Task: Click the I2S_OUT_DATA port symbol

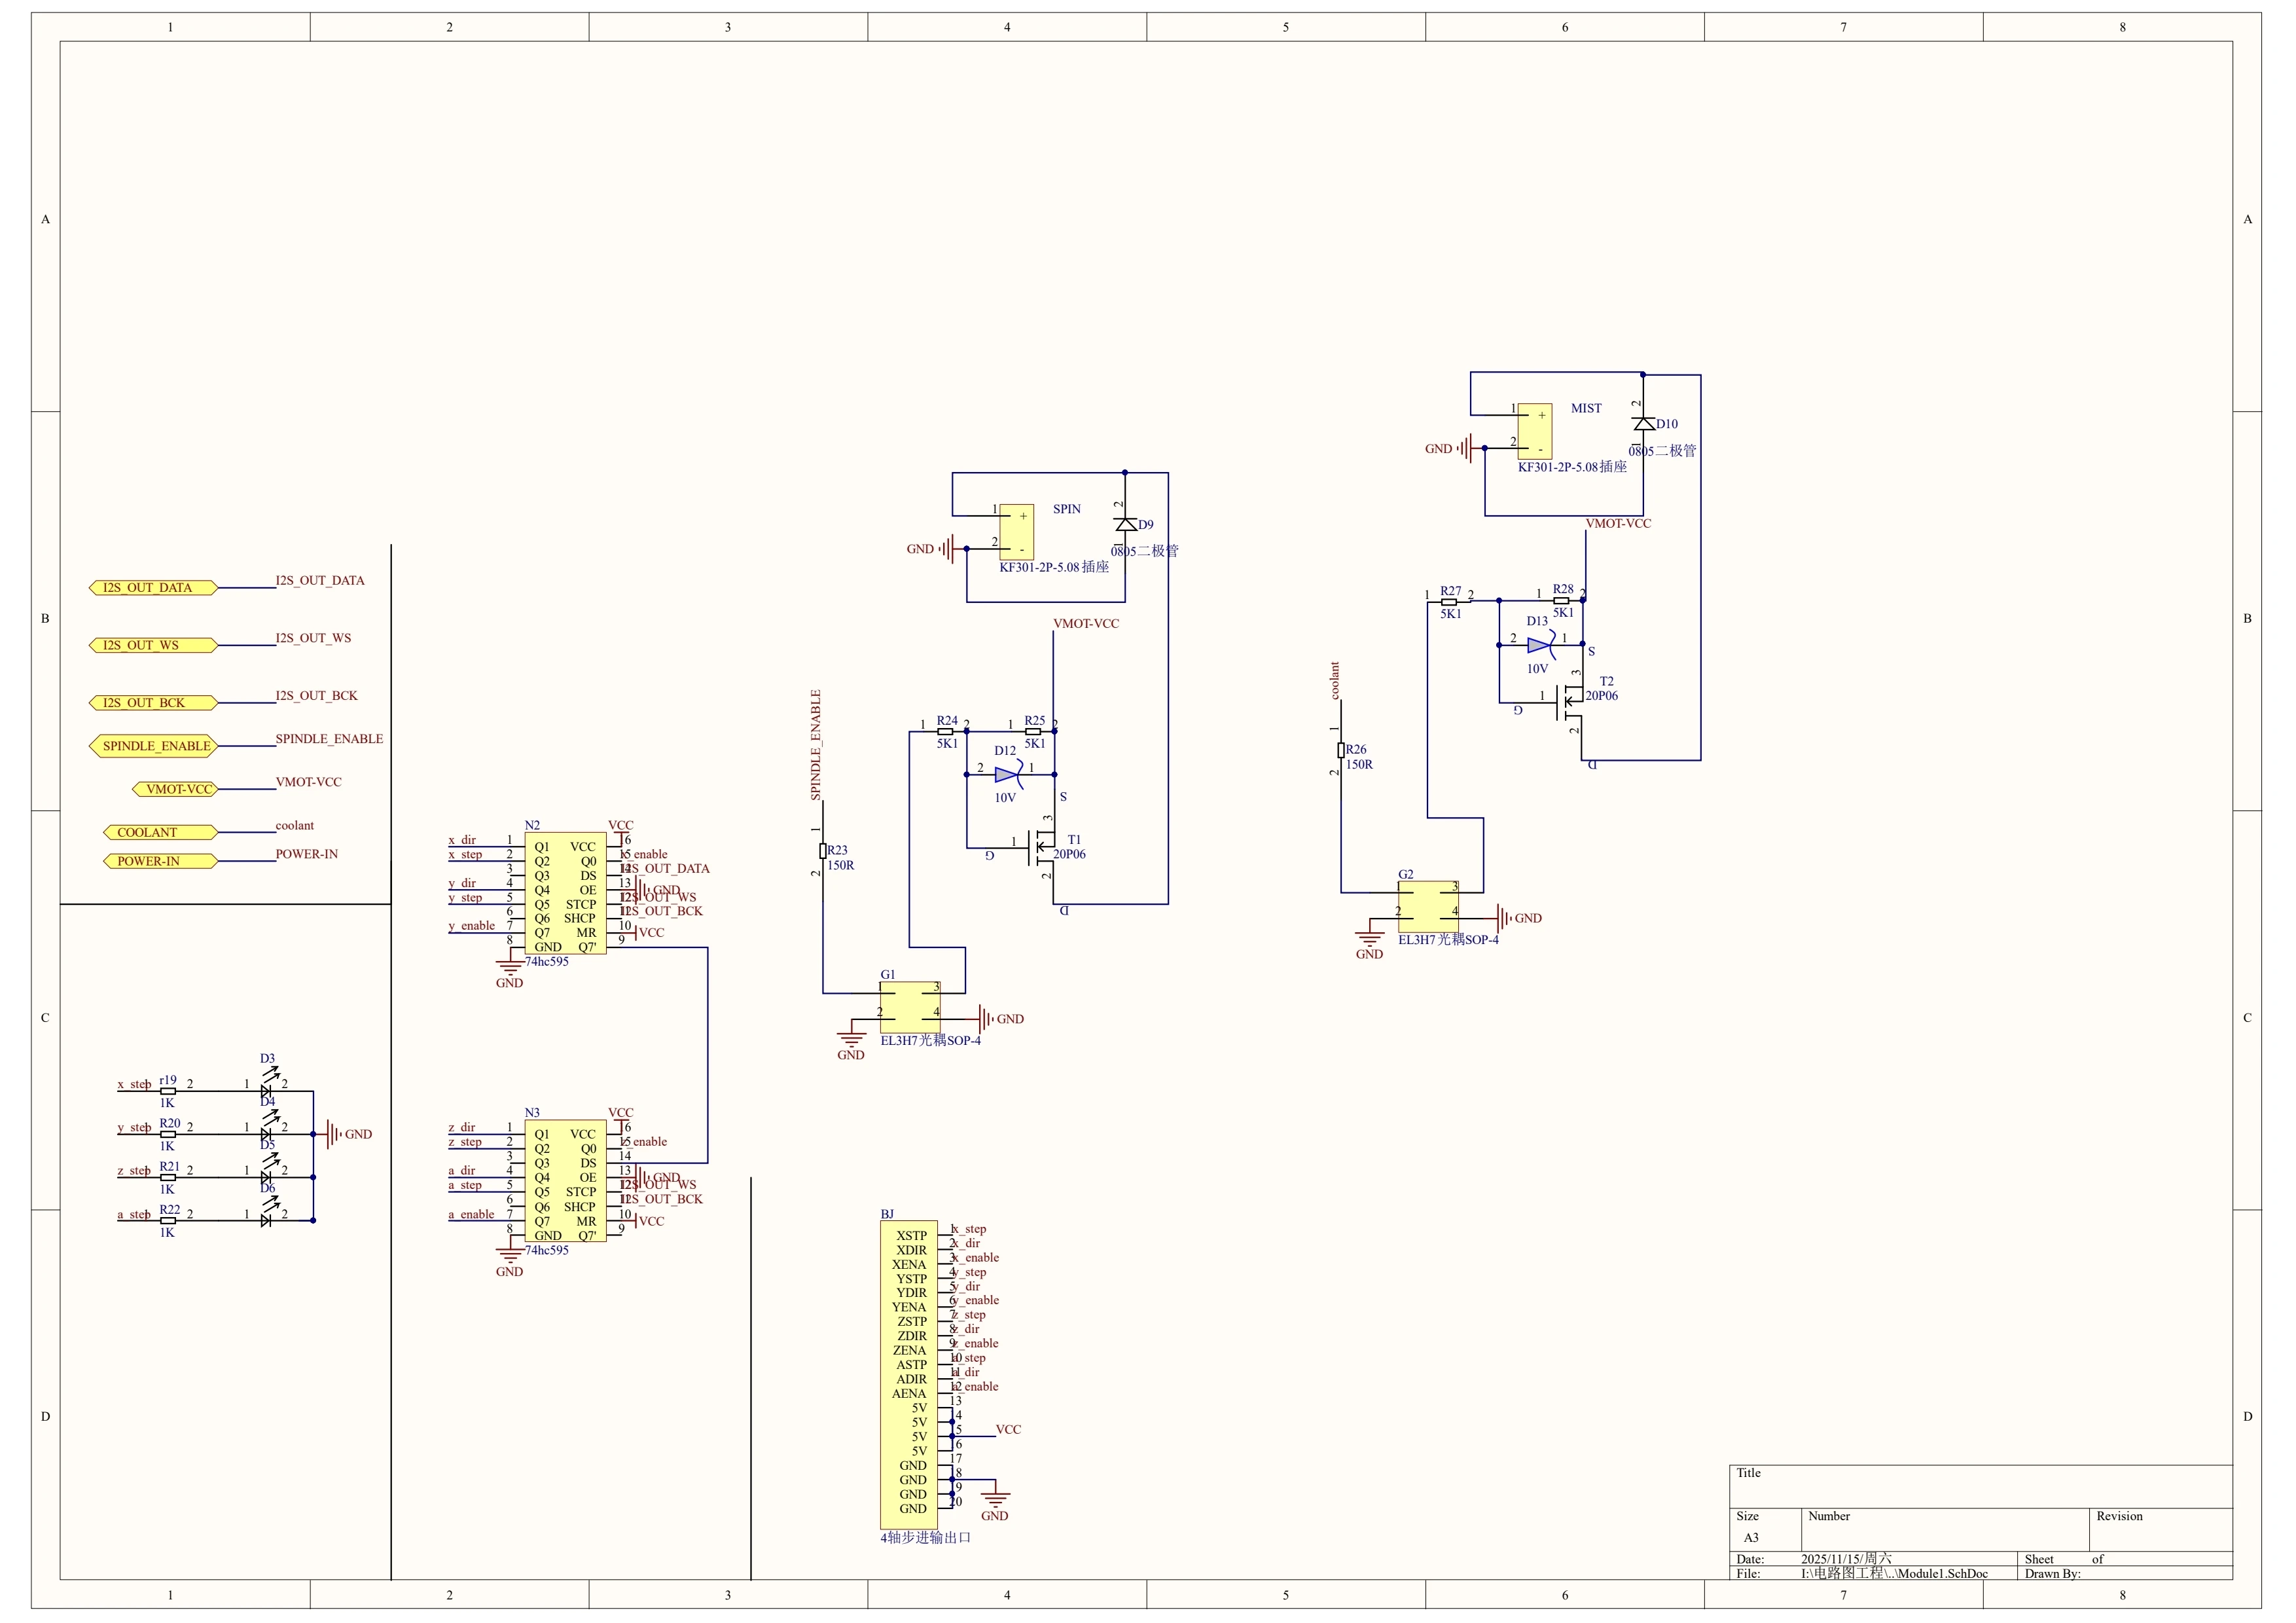Action: (153, 588)
